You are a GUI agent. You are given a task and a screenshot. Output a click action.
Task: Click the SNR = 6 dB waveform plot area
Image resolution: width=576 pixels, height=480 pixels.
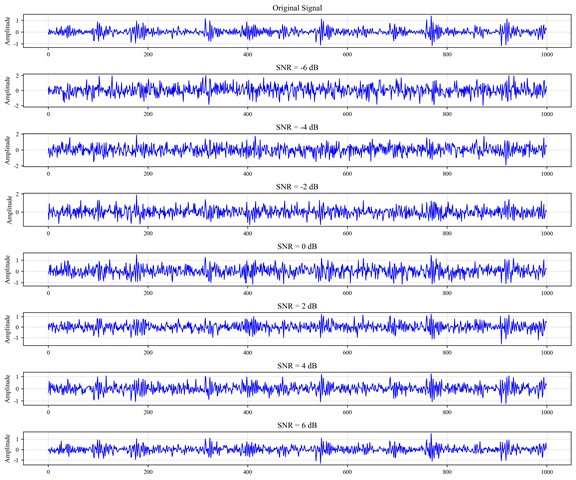coord(297,448)
